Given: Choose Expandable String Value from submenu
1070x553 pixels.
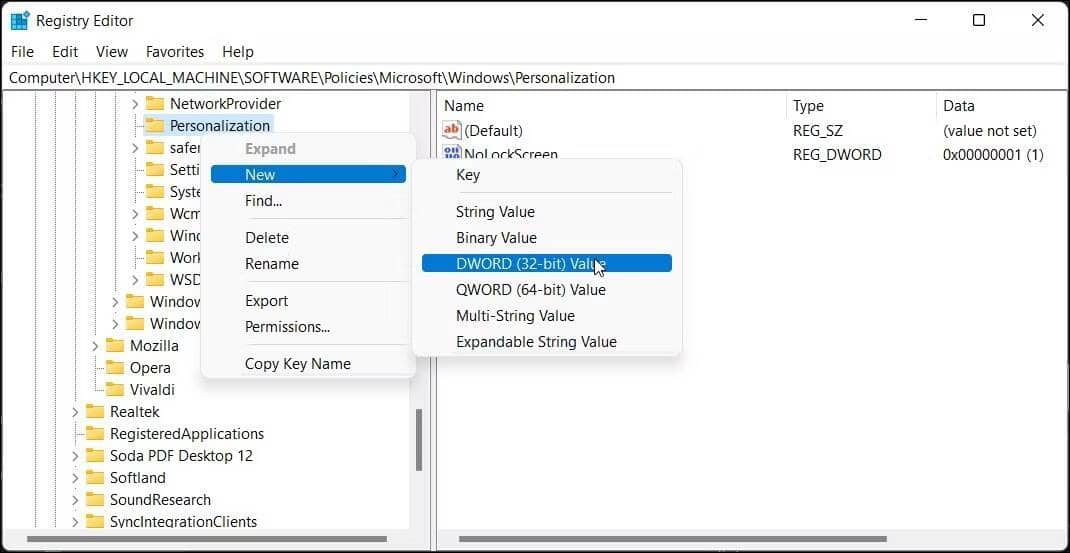Looking at the screenshot, I should 547,341.
